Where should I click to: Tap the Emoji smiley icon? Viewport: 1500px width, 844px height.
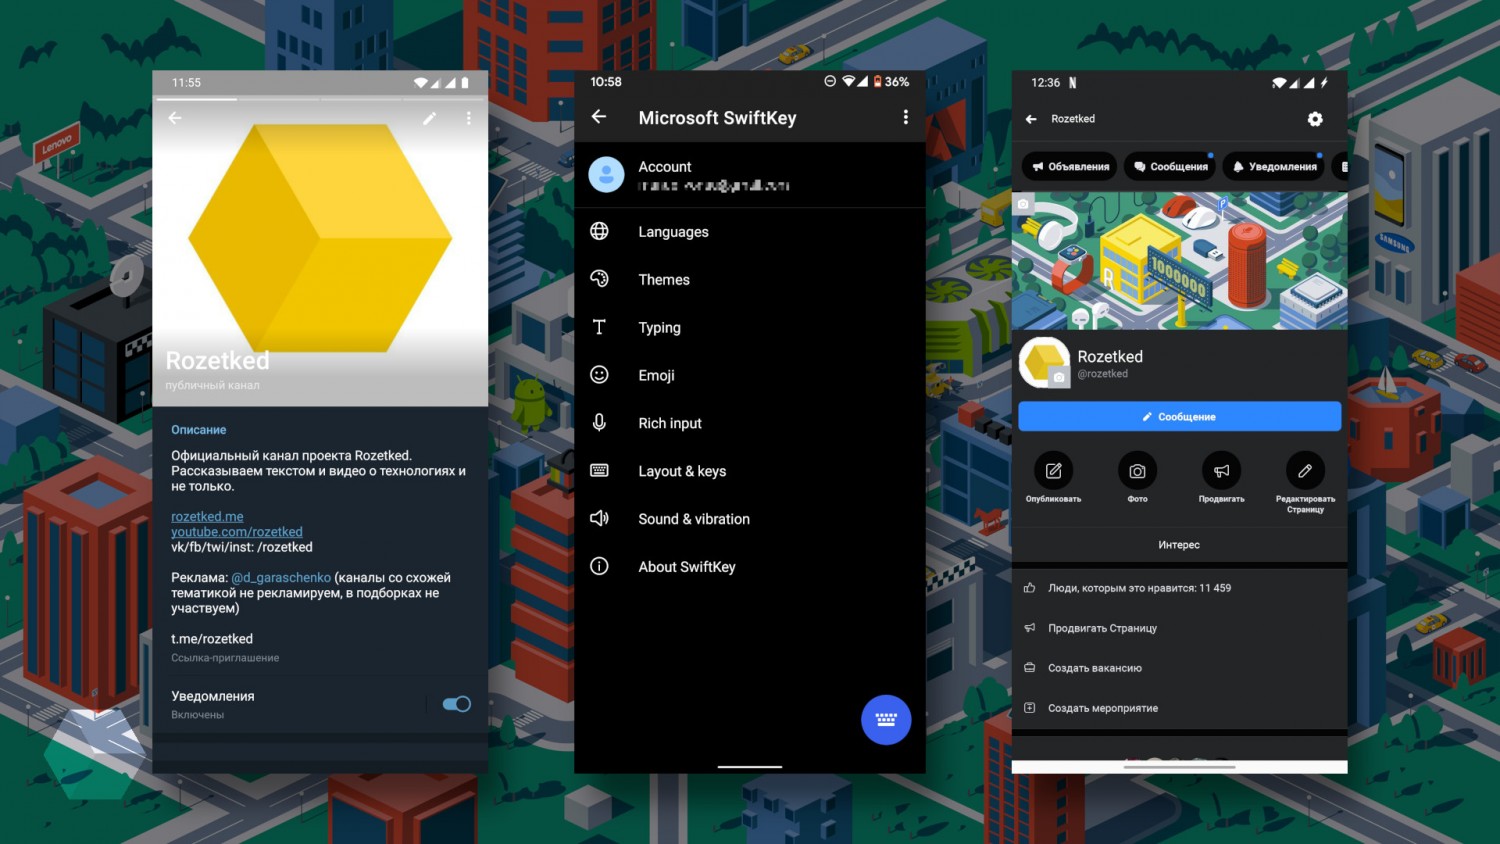pos(599,375)
